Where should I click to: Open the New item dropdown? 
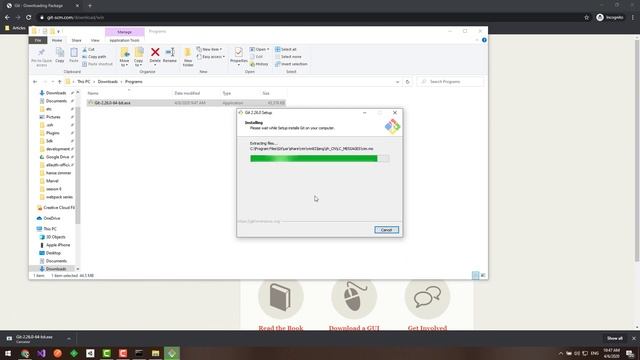point(209,49)
